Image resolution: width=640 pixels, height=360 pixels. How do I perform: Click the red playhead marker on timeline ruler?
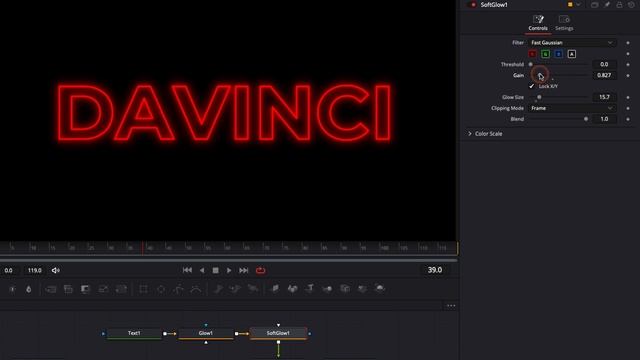pos(143,247)
